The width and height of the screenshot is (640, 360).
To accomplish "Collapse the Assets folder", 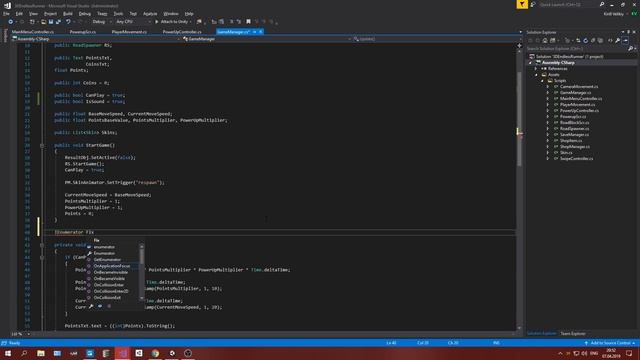I will click(536, 75).
